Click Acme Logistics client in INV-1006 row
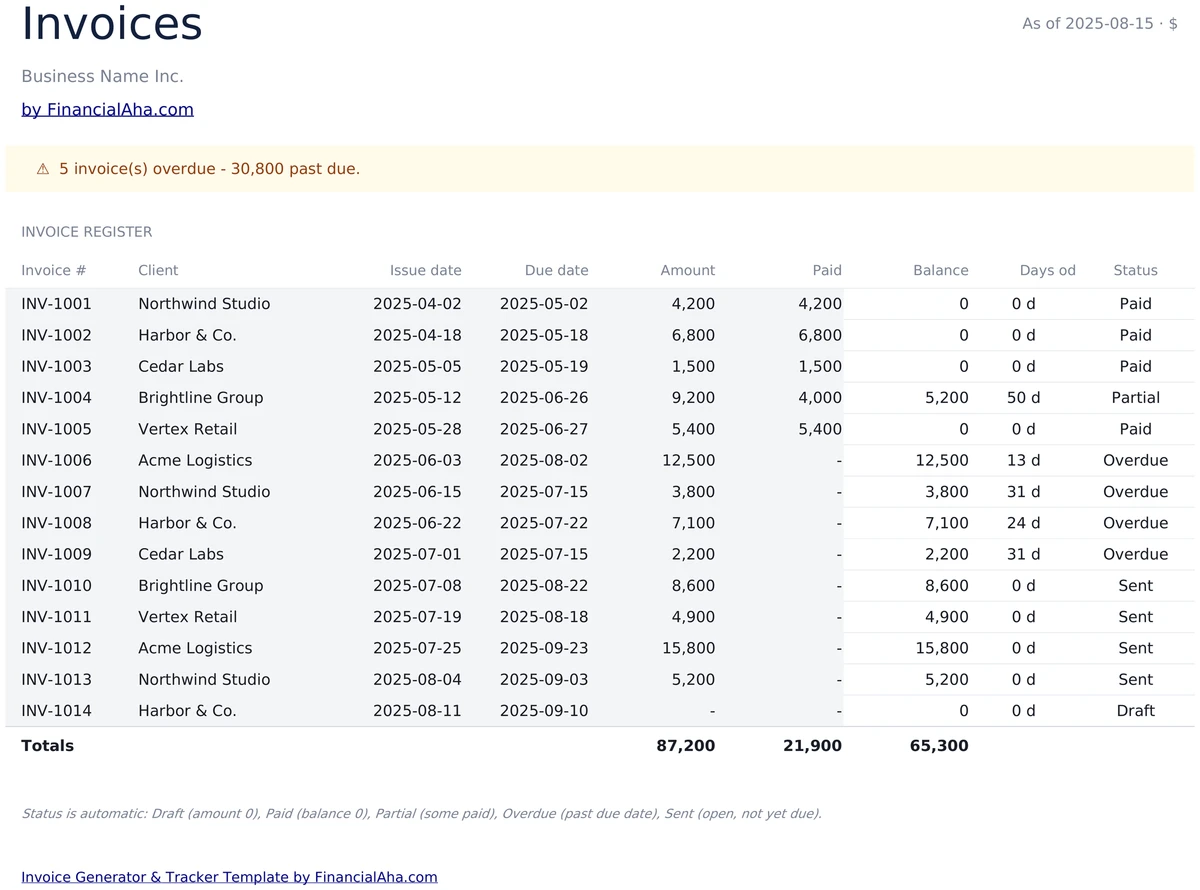Screen dimensions: 1200x890 pyautogui.click(x=195, y=460)
